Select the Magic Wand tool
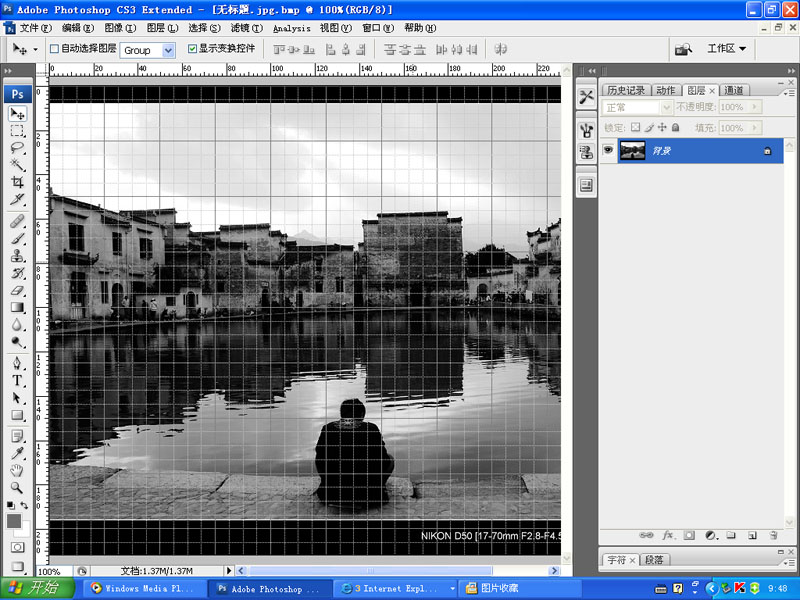This screenshot has height=600, width=800. click(x=17, y=164)
